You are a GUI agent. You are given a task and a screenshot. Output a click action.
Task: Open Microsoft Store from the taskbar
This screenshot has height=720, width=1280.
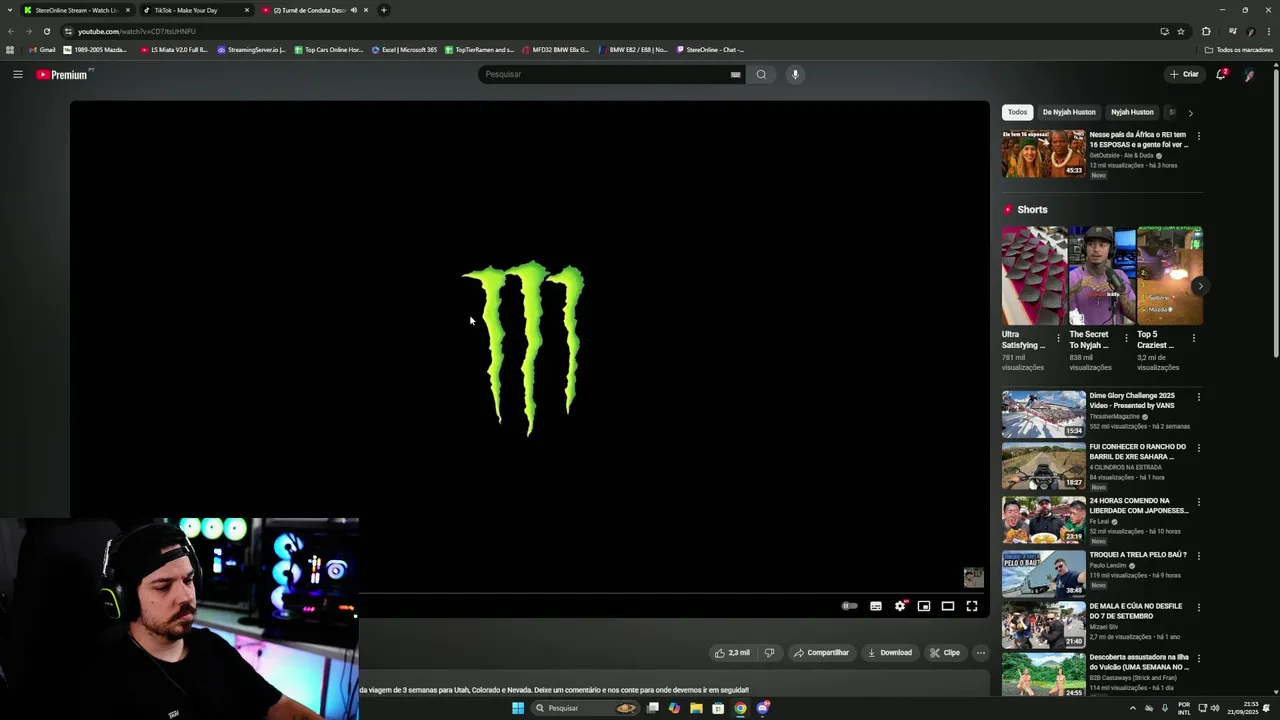[718, 708]
